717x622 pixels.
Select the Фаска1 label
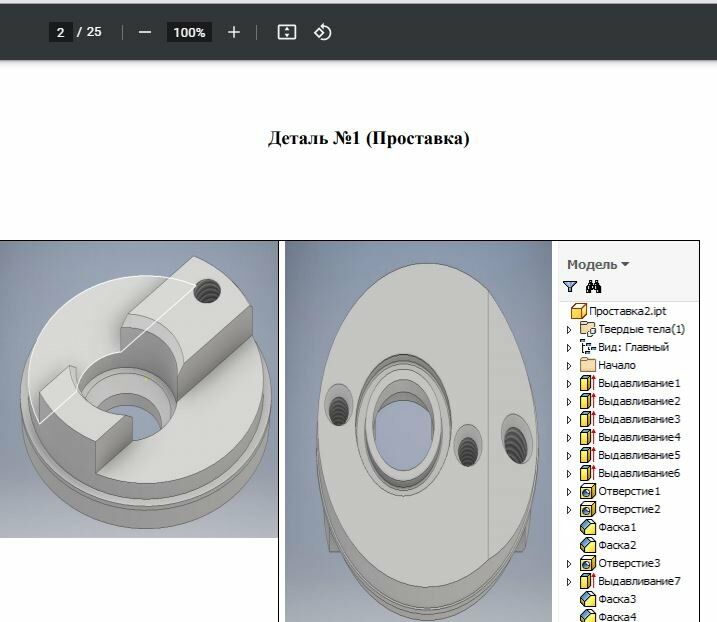pyautogui.click(x=617, y=527)
